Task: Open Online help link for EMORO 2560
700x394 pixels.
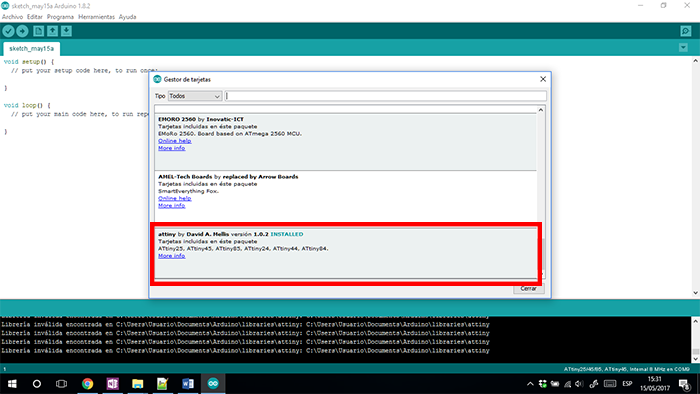Action: click(x=175, y=141)
